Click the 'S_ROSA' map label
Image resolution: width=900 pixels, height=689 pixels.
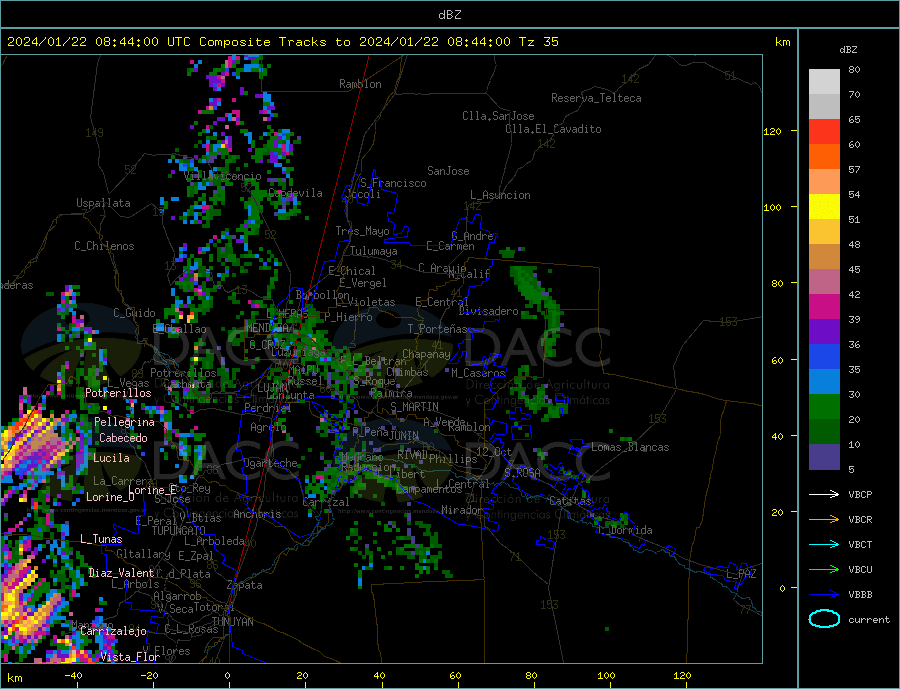[x=522, y=473]
